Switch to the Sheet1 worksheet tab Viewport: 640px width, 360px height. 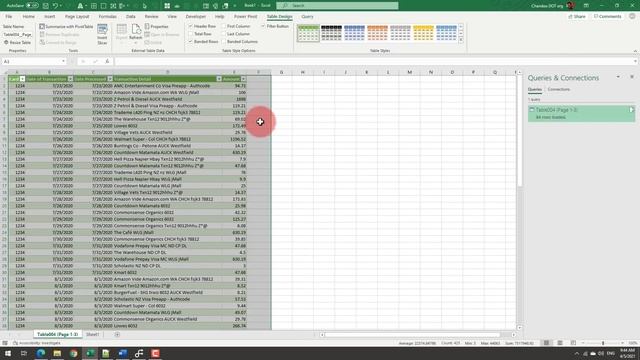[93, 335]
